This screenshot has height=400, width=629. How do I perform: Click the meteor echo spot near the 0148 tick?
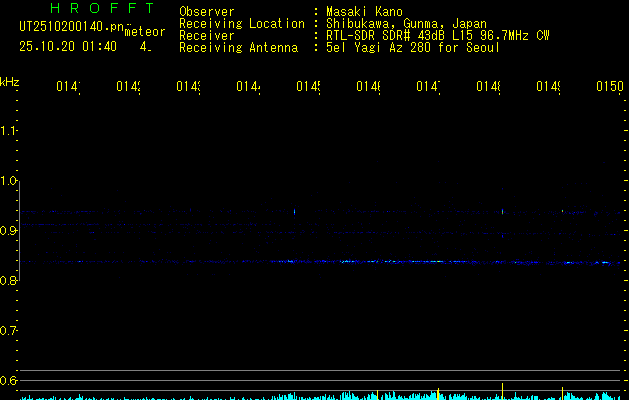click(502, 211)
